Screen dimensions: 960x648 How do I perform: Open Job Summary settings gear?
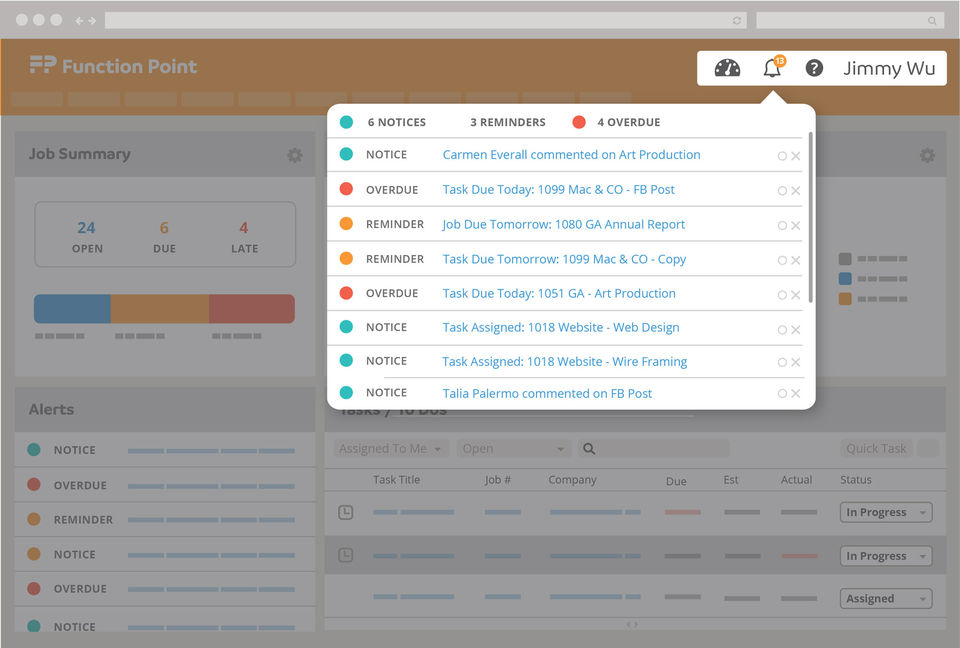click(294, 155)
